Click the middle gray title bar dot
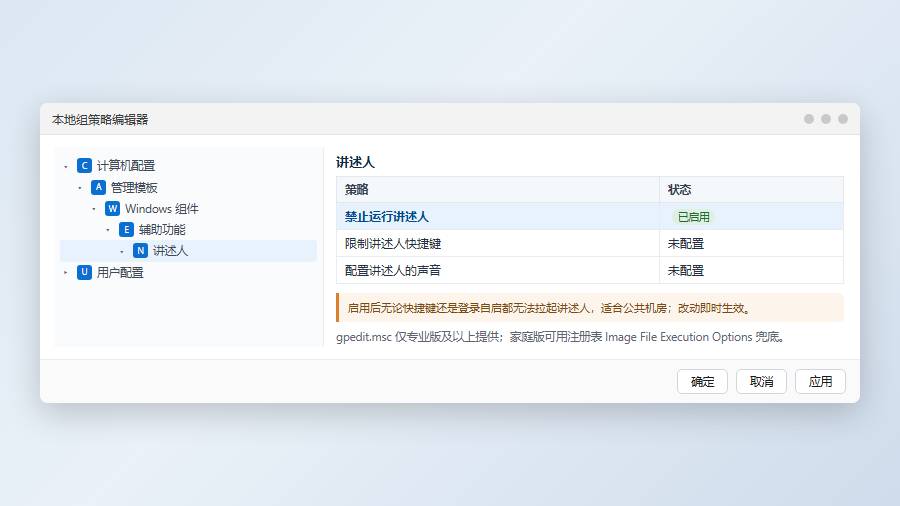Image resolution: width=900 pixels, height=506 pixels. 825,119
